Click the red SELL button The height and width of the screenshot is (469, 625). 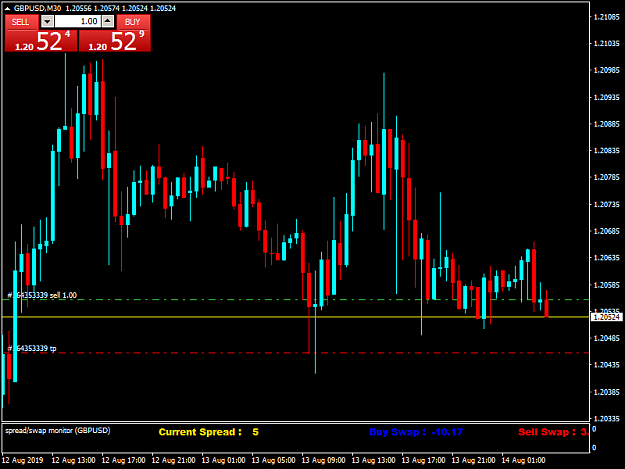tap(22, 22)
